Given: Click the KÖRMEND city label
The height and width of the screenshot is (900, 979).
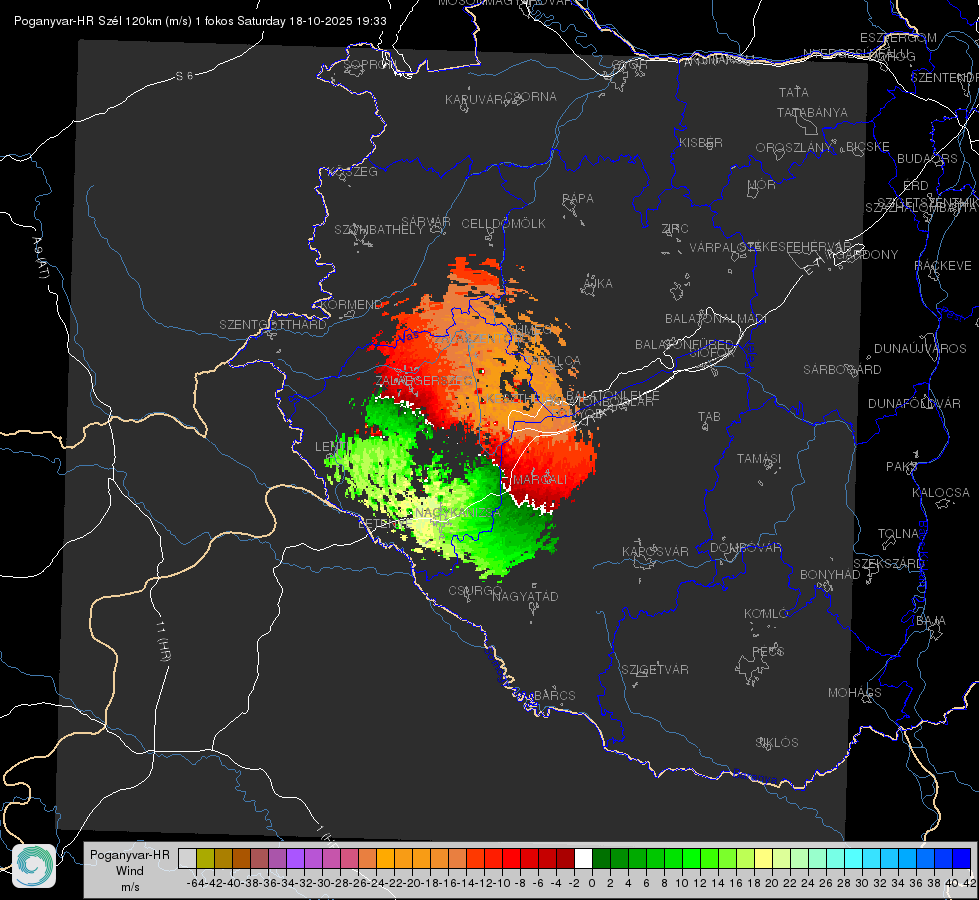Looking at the screenshot, I should tap(351, 304).
